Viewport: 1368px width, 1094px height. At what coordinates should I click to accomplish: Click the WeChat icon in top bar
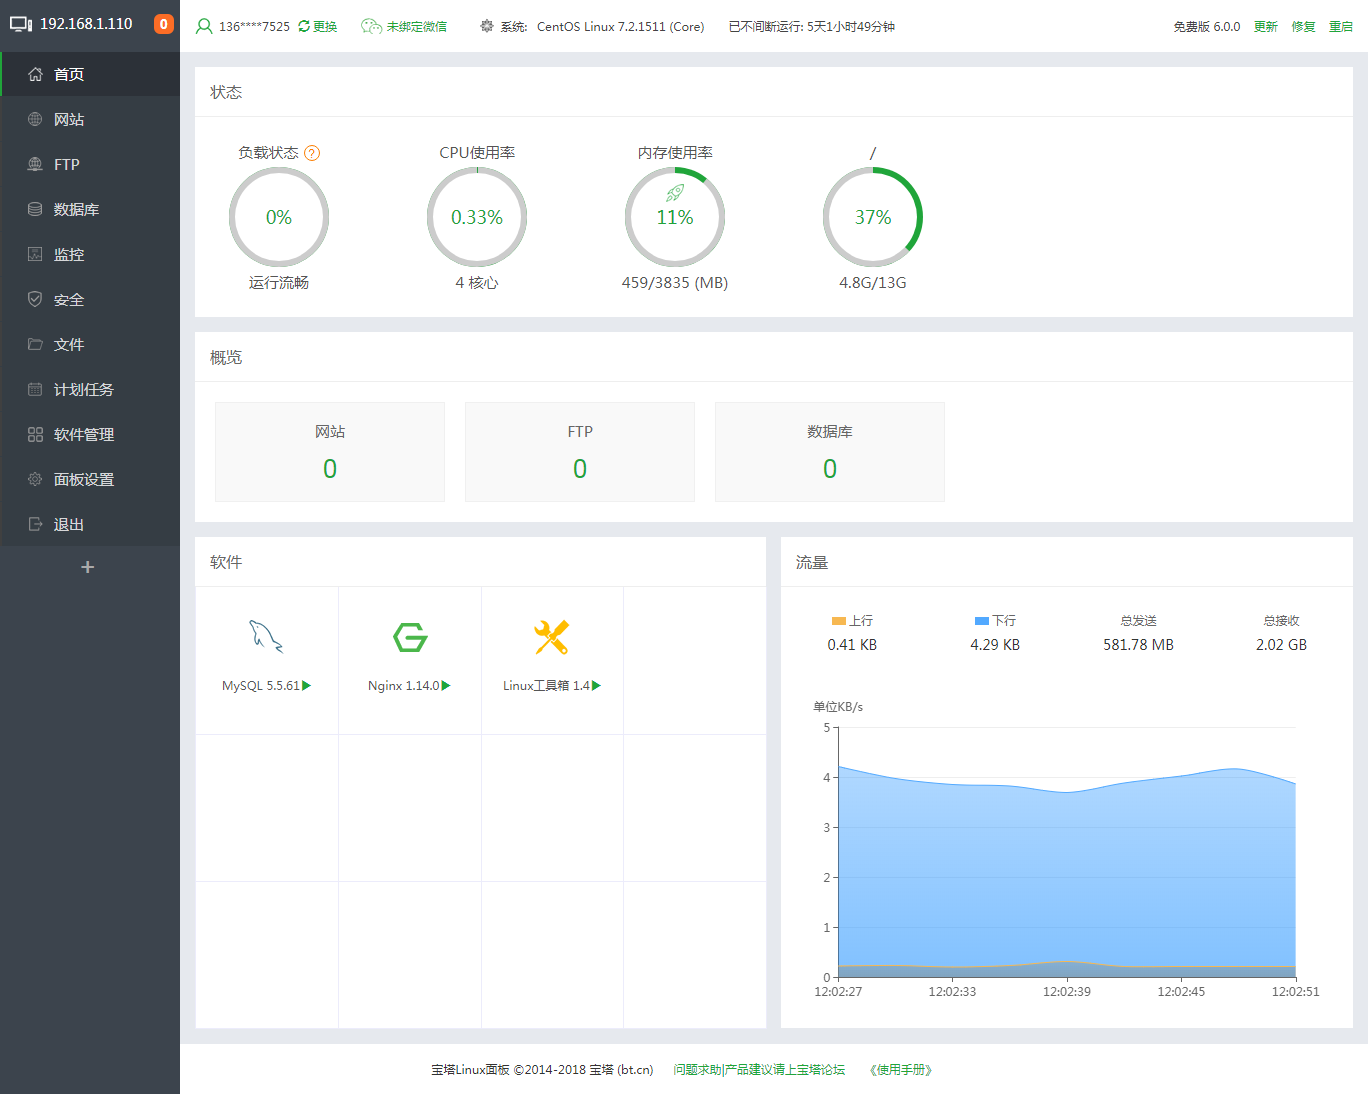(371, 27)
